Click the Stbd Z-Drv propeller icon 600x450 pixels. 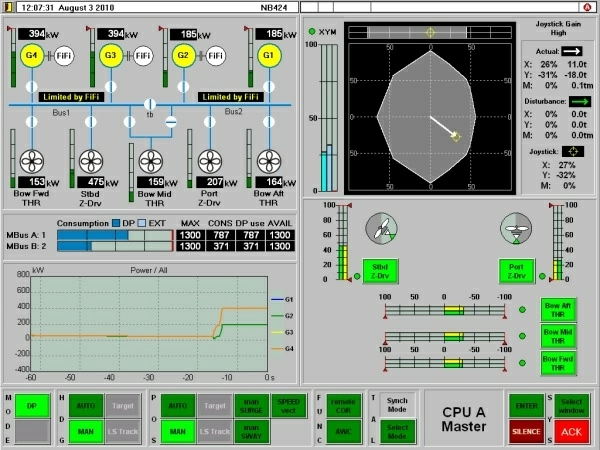click(91, 161)
